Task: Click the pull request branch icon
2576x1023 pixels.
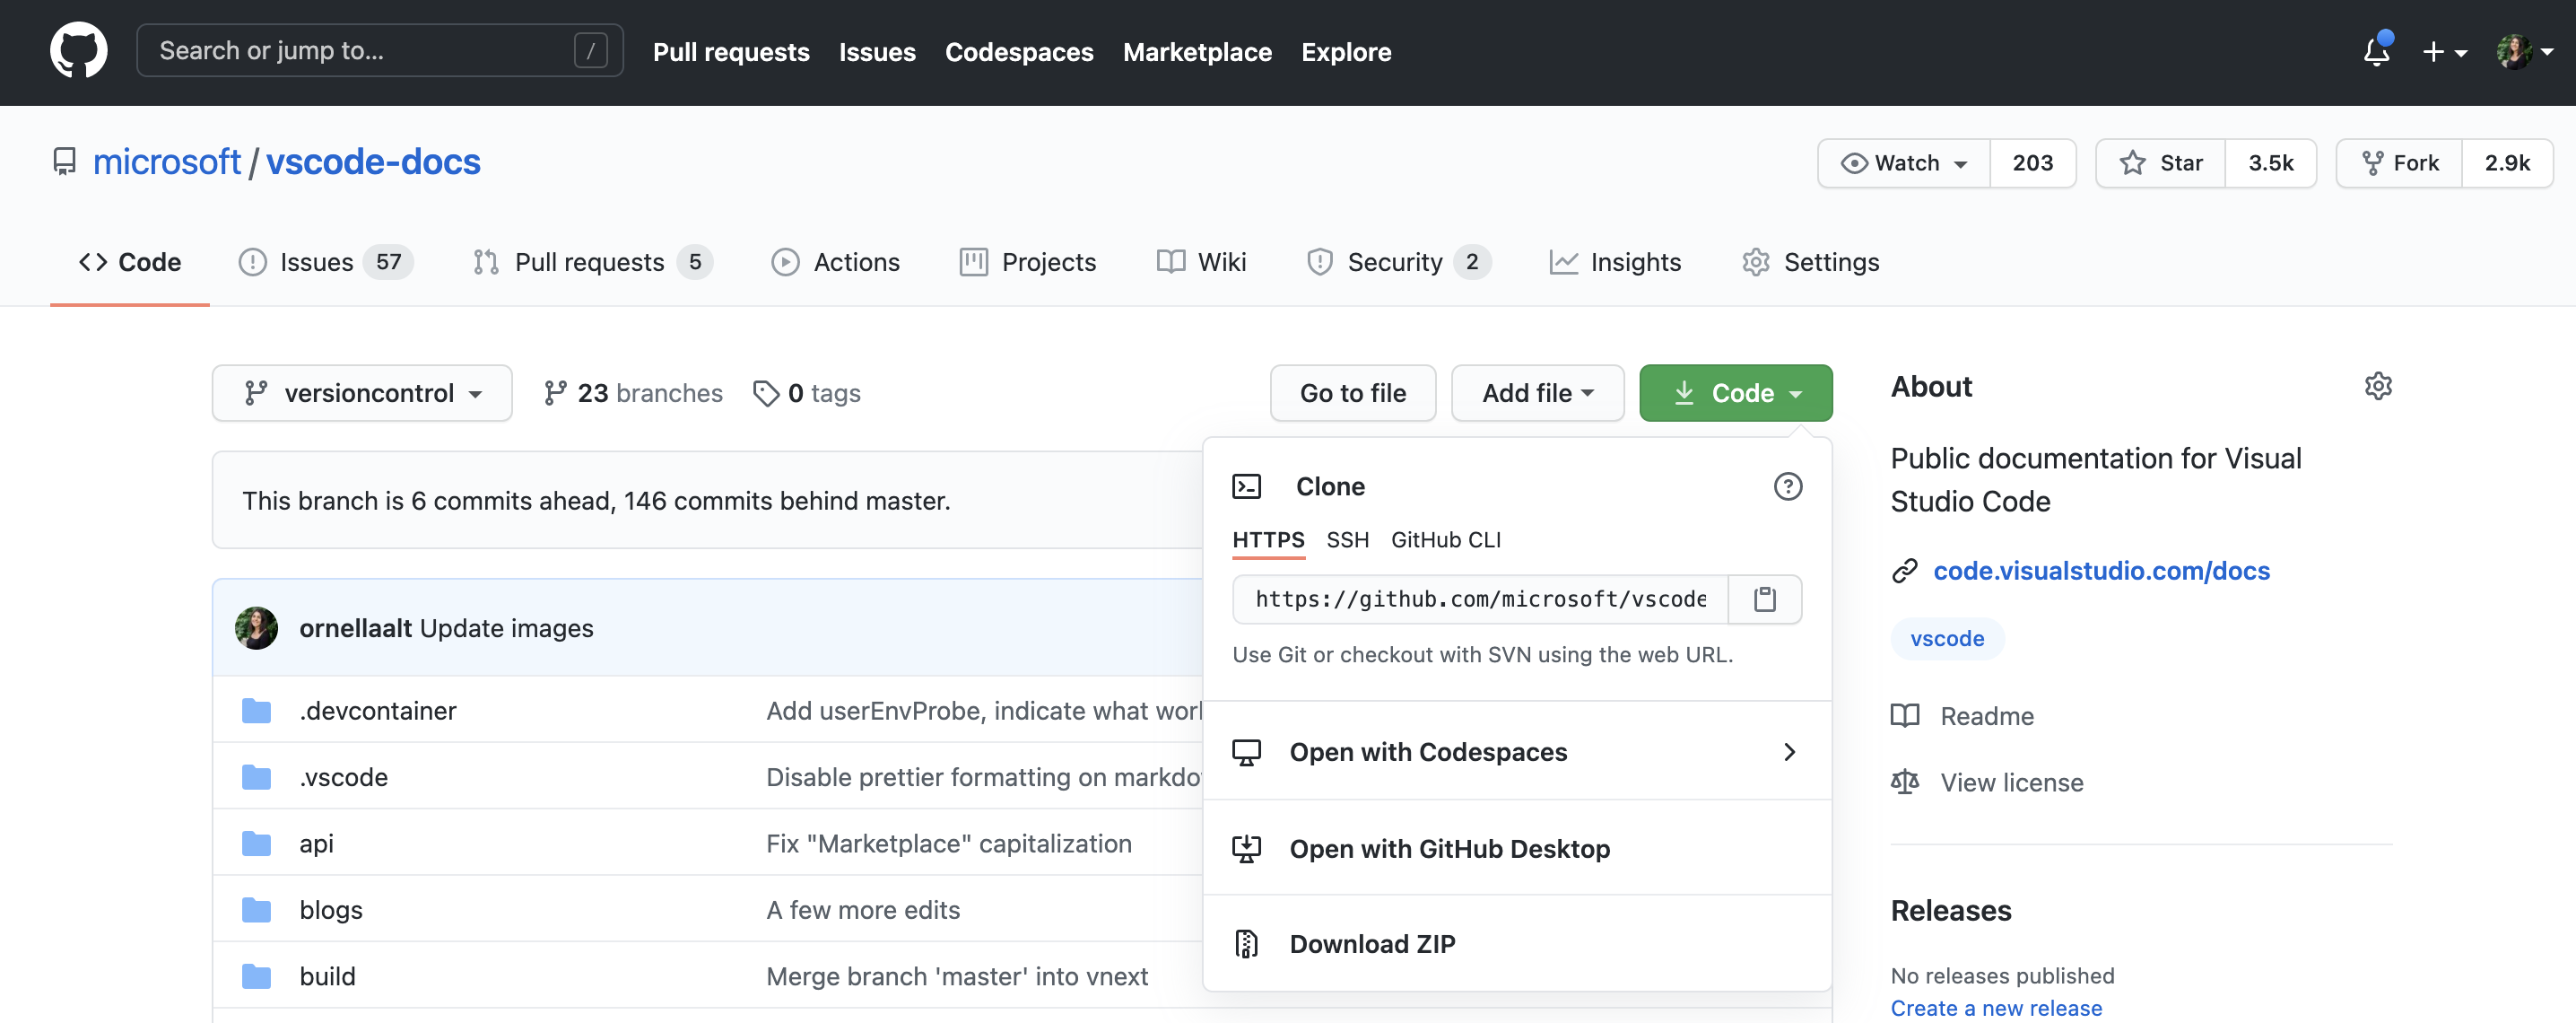Action: pos(488,261)
